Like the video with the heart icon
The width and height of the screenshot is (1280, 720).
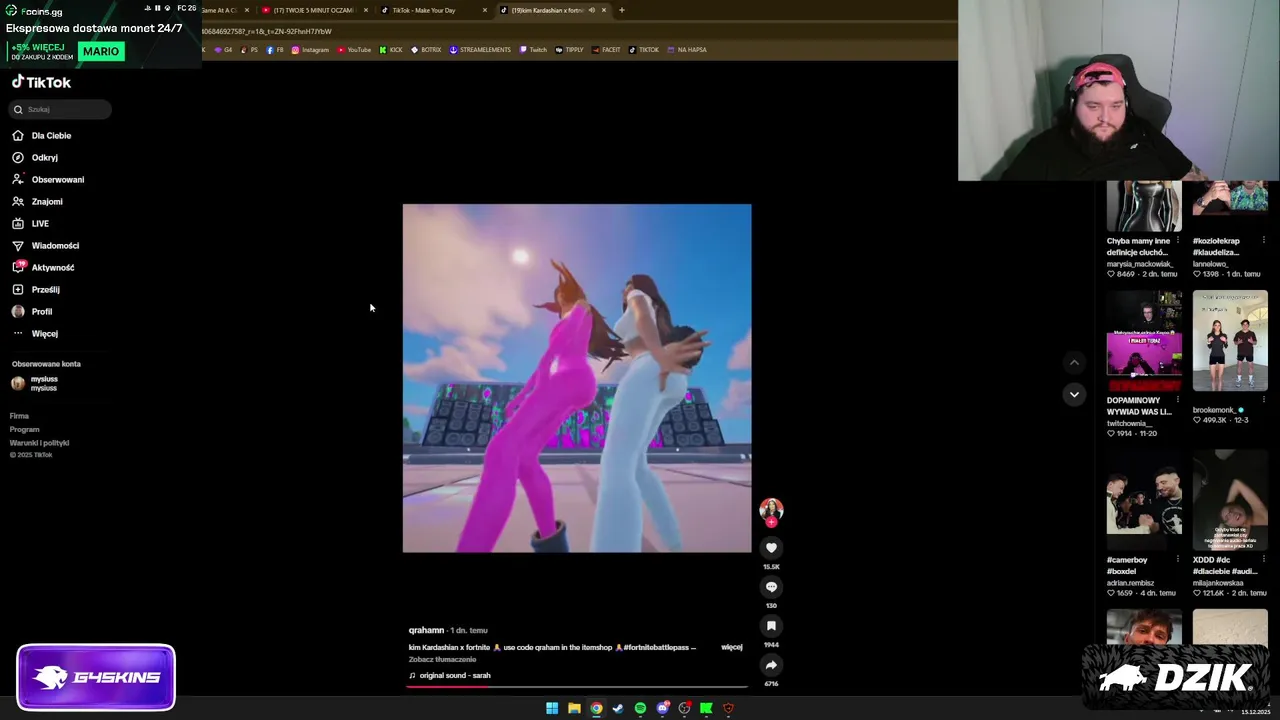pos(771,547)
